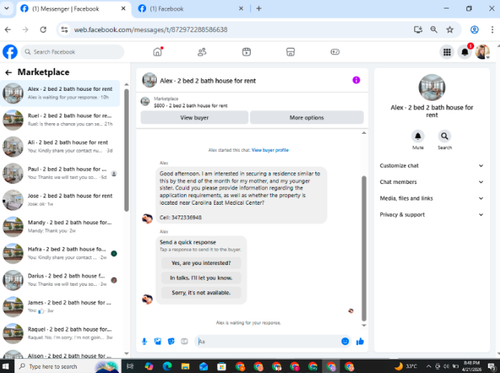Open the account profile picture menu
The image size is (500, 373).
pyautogui.click(x=482, y=52)
